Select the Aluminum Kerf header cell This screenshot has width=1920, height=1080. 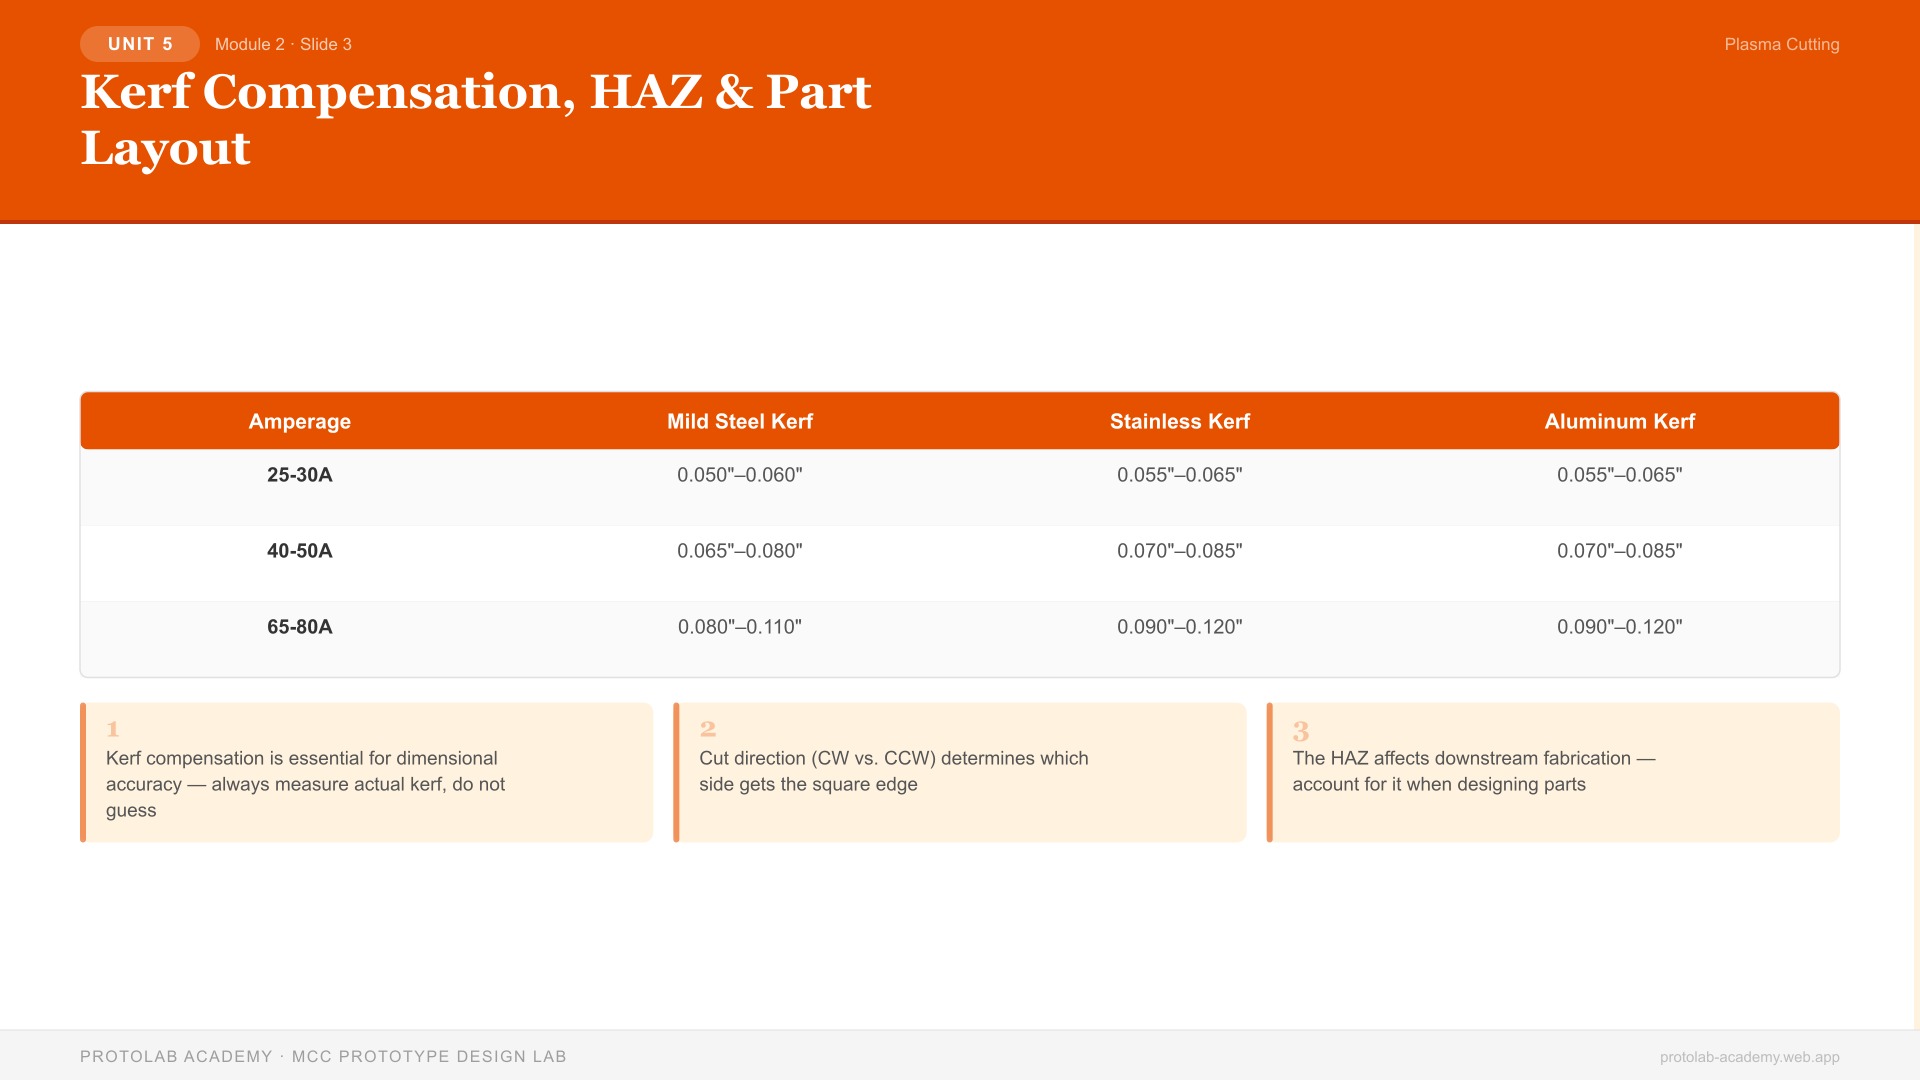click(x=1620, y=421)
